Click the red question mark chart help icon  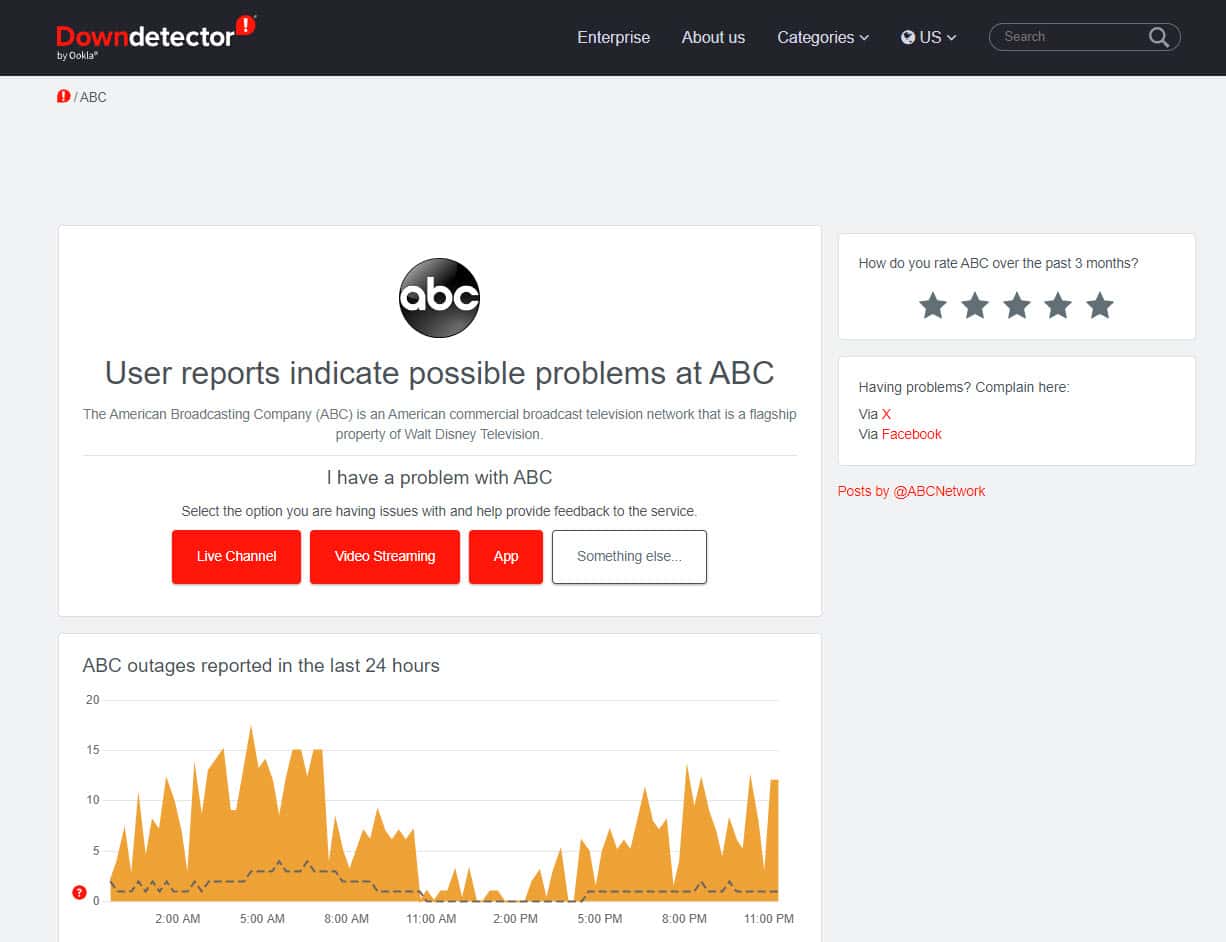click(79, 893)
